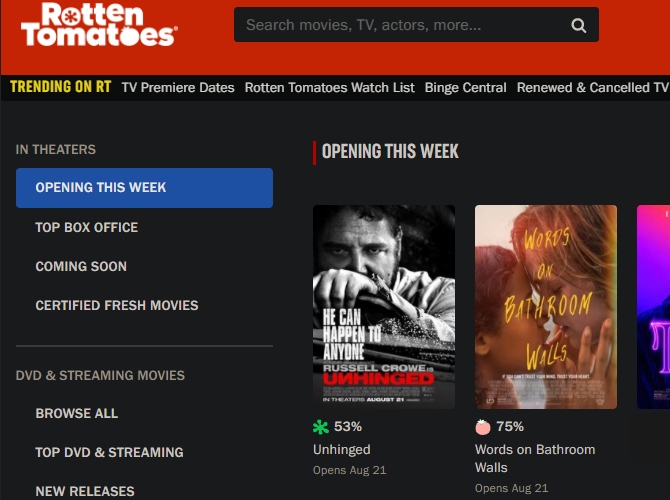This screenshot has width=670, height=500.
Task: Open New Releases in sidebar
Action: (x=85, y=491)
